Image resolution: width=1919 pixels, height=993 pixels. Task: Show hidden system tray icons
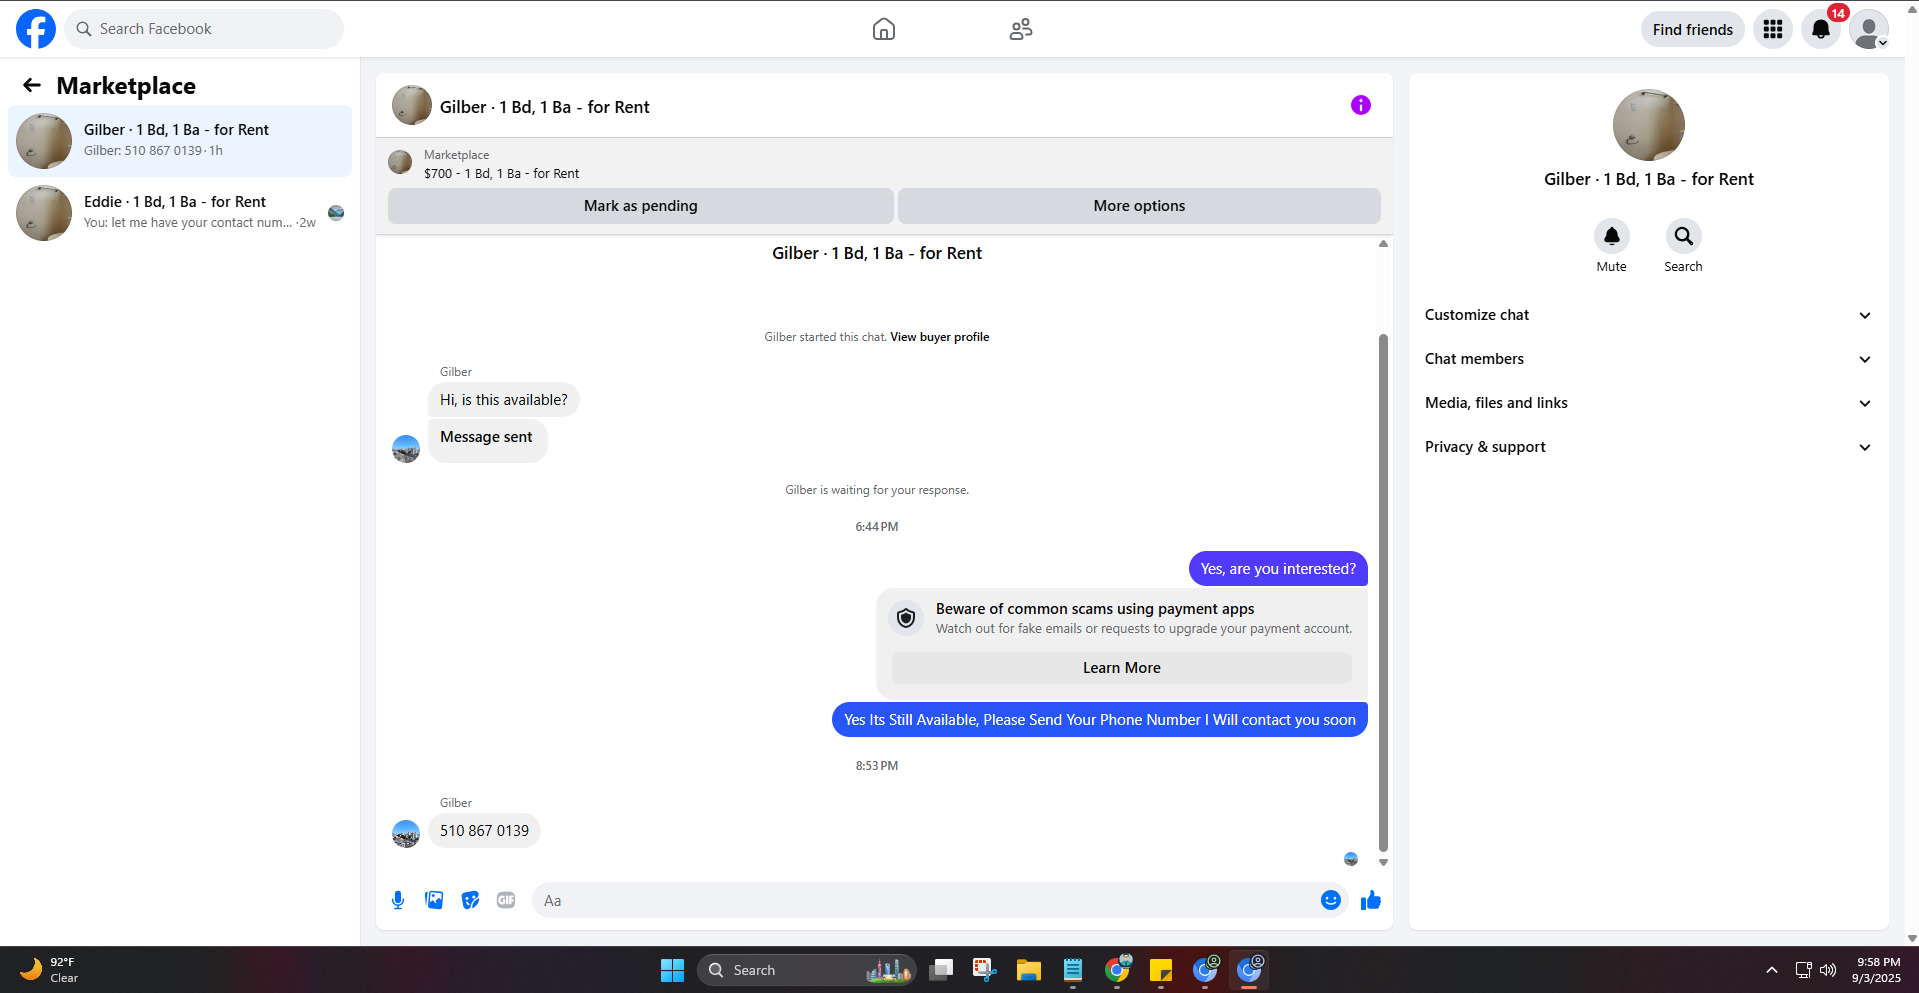point(1772,970)
